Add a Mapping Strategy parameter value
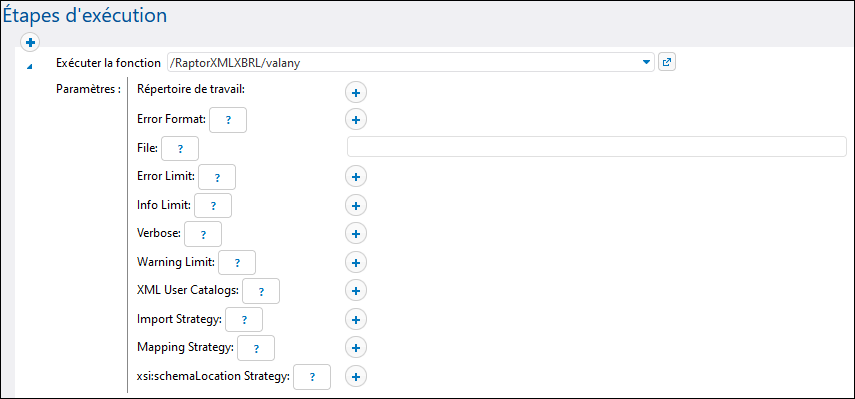Viewport: 855px width, 399px height. 356,348
